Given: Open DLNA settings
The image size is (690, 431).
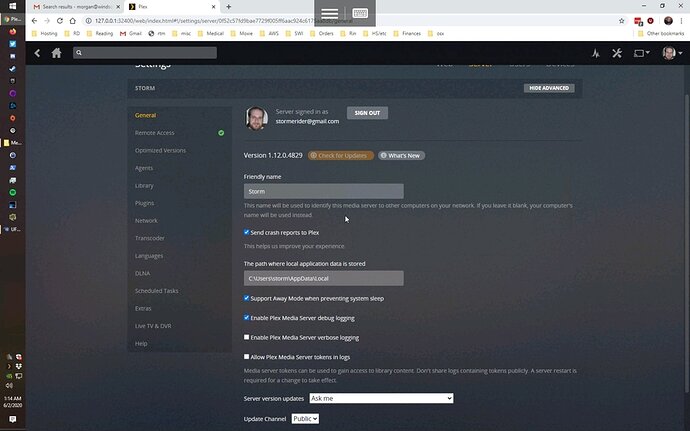Looking at the screenshot, I should pyautogui.click(x=142, y=273).
